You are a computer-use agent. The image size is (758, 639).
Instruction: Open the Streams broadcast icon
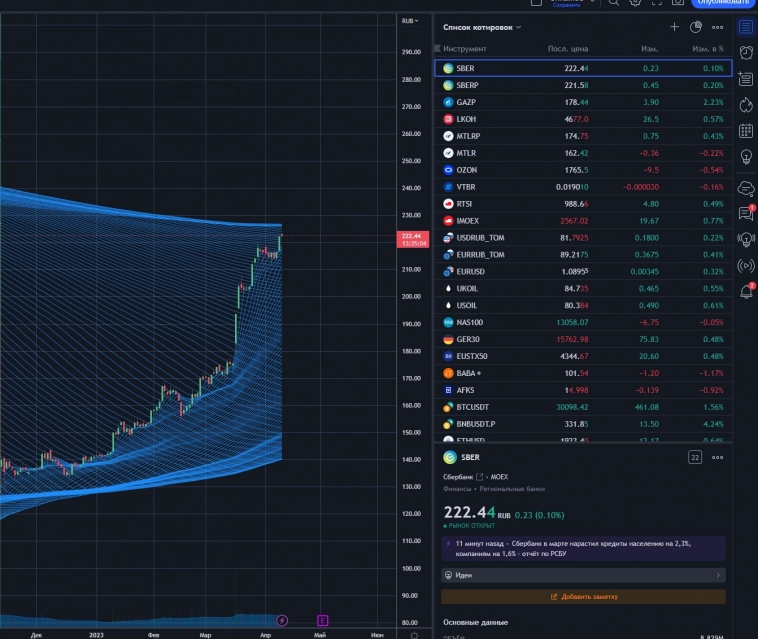(x=745, y=265)
